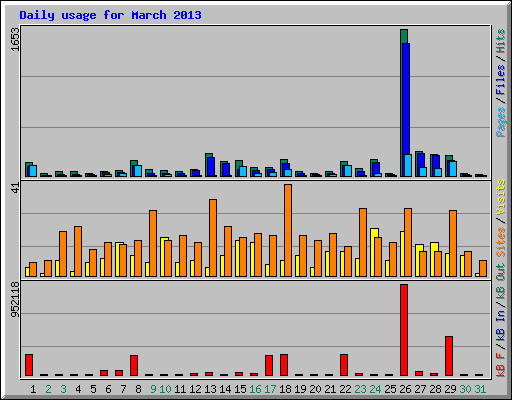Click the Visits legend label
Screen dimensions: 512x400
(x=500, y=198)
